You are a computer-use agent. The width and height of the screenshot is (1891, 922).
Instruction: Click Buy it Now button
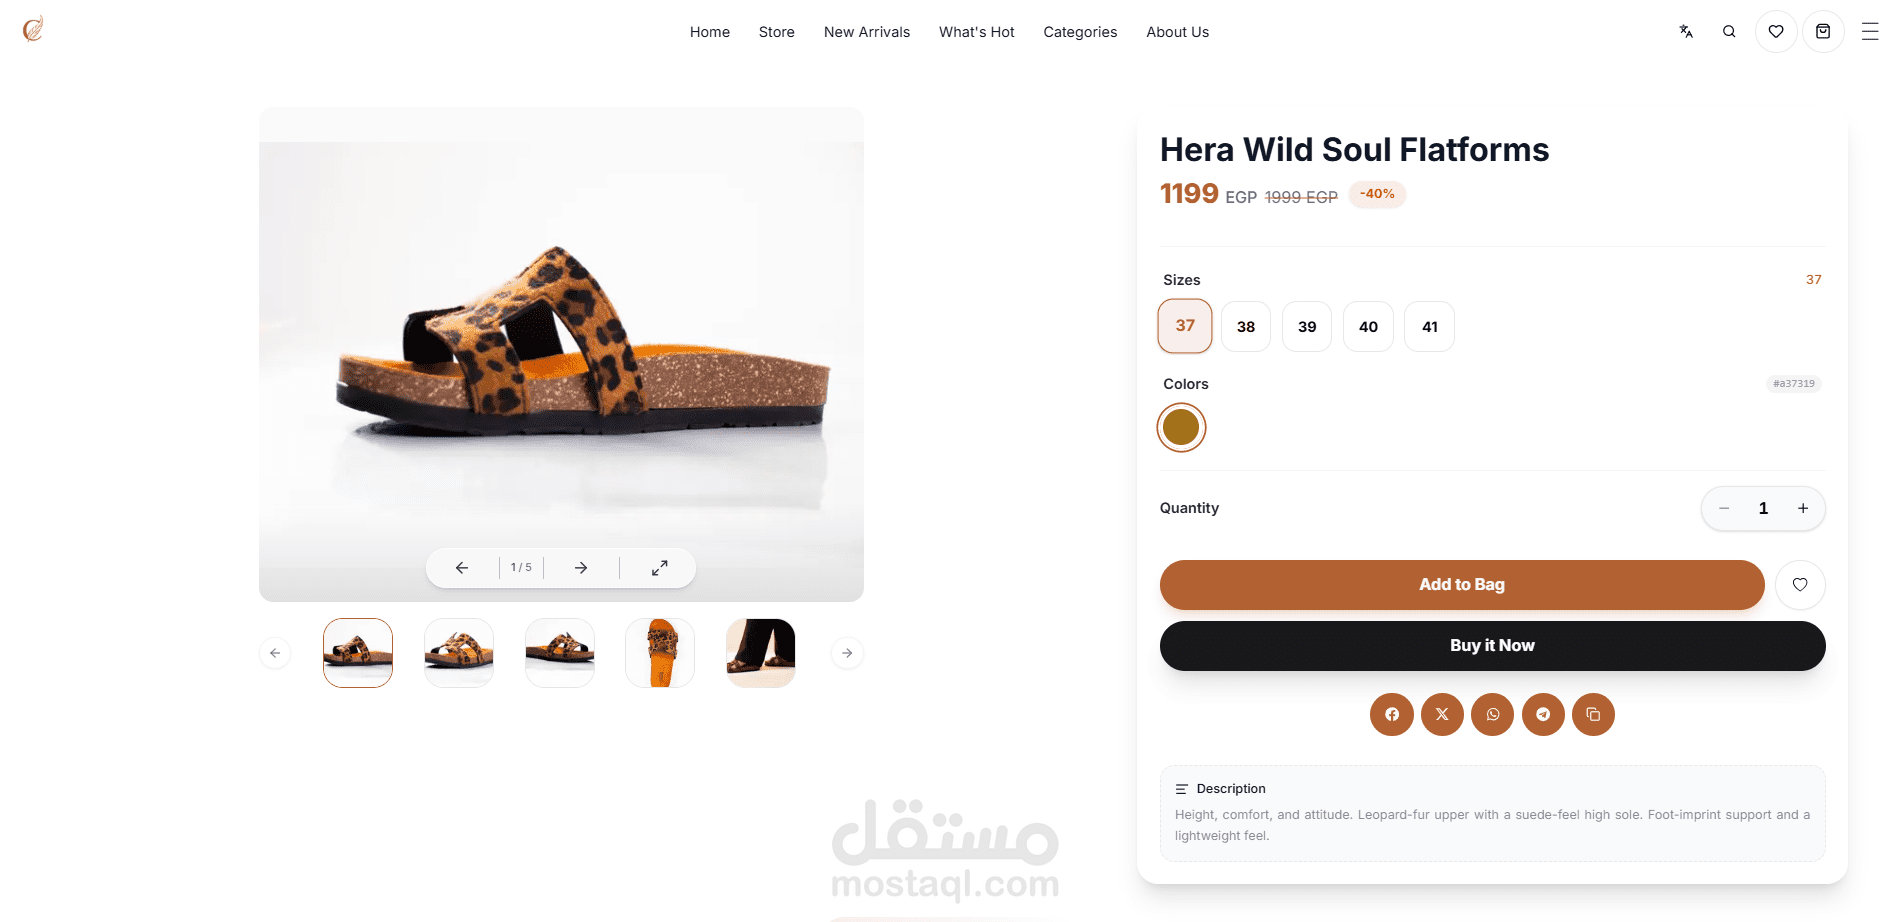[1493, 646]
